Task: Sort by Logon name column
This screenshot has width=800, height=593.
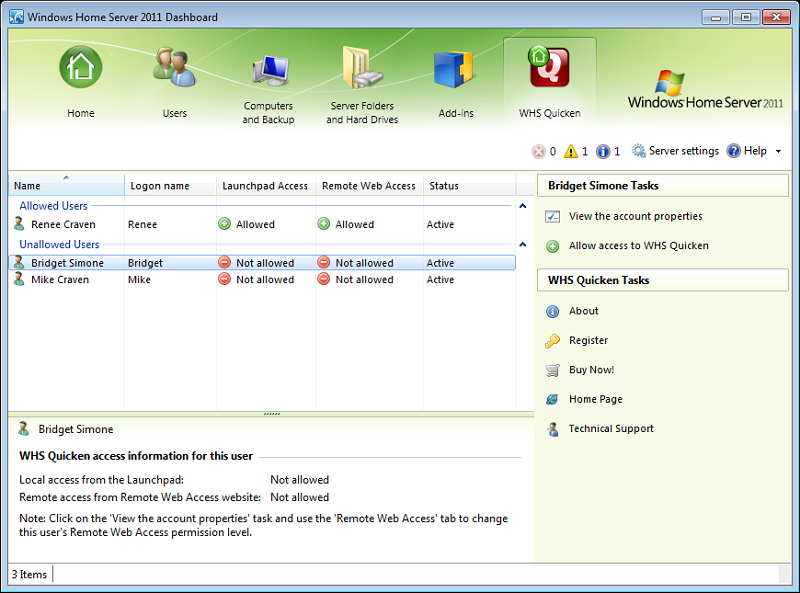Action: (170, 186)
